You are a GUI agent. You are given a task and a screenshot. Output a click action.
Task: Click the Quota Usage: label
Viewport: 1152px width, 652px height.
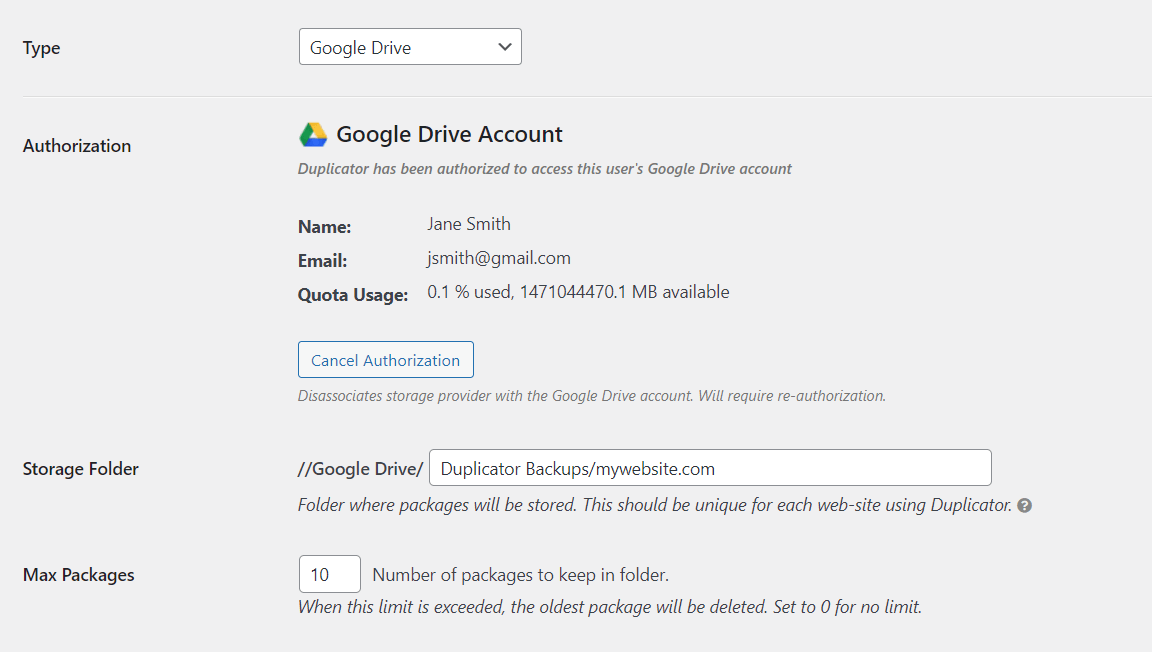tap(353, 295)
